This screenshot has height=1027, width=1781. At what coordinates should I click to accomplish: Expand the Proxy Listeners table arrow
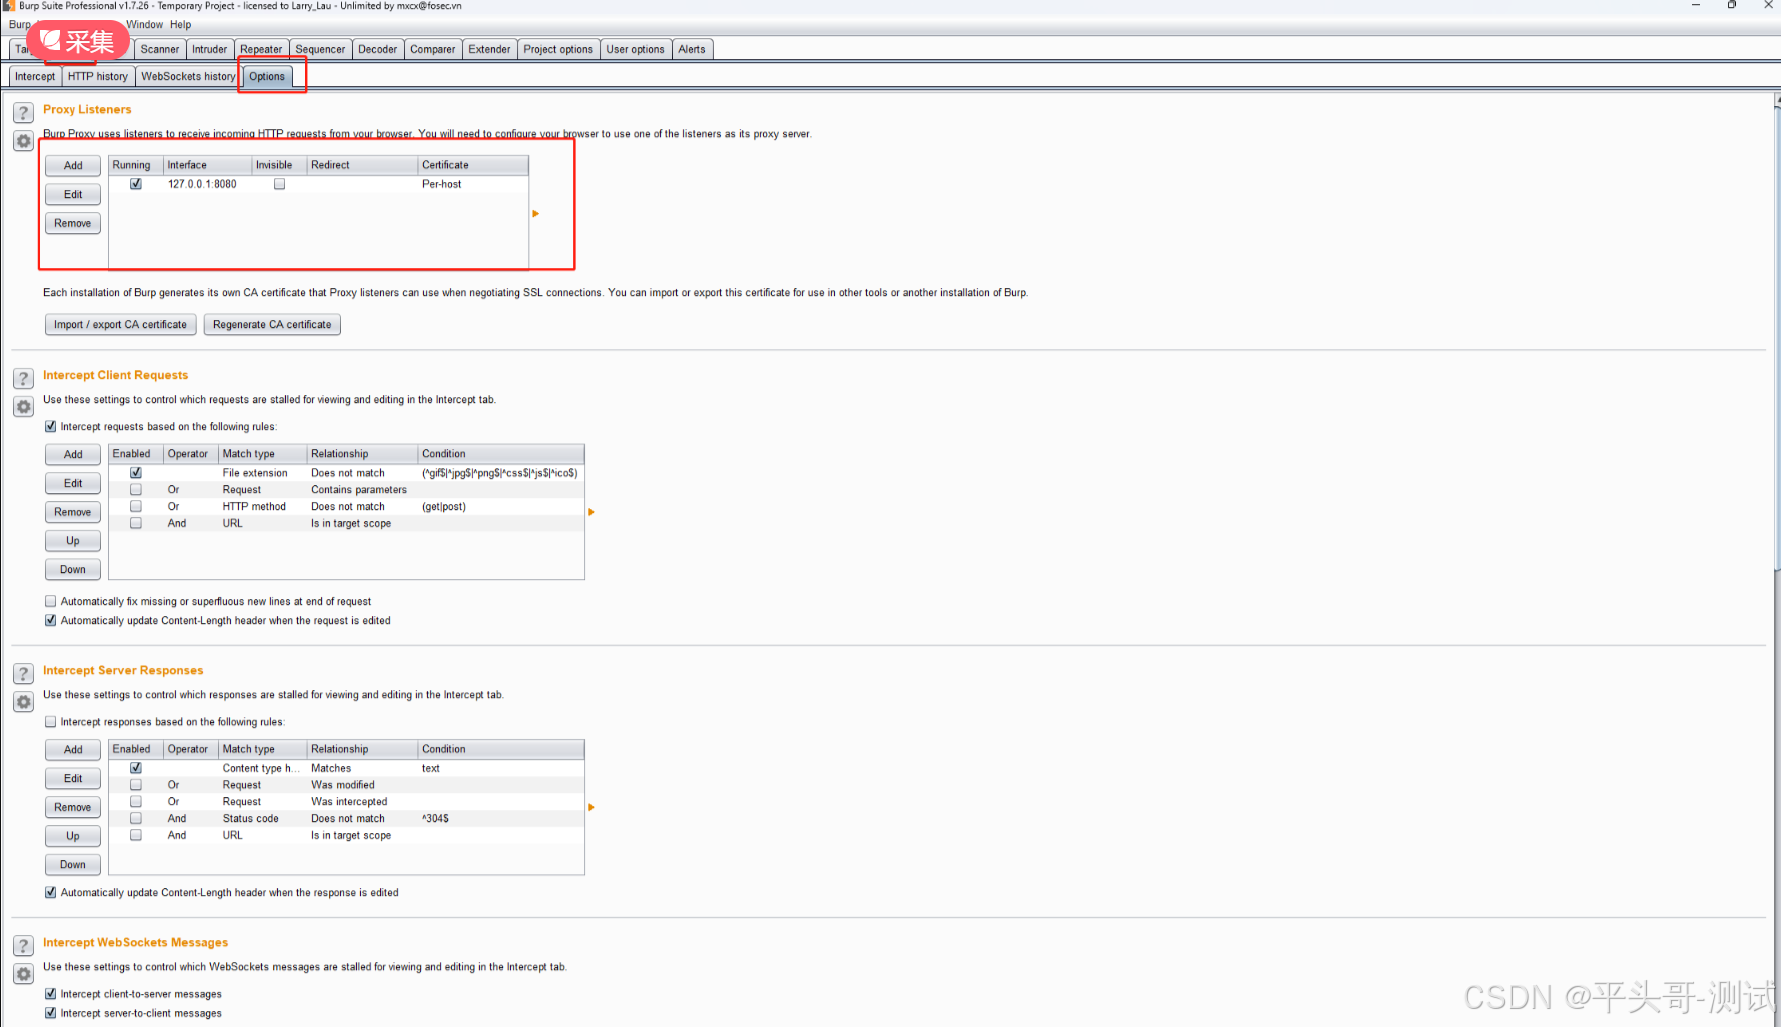click(x=536, y=213)
